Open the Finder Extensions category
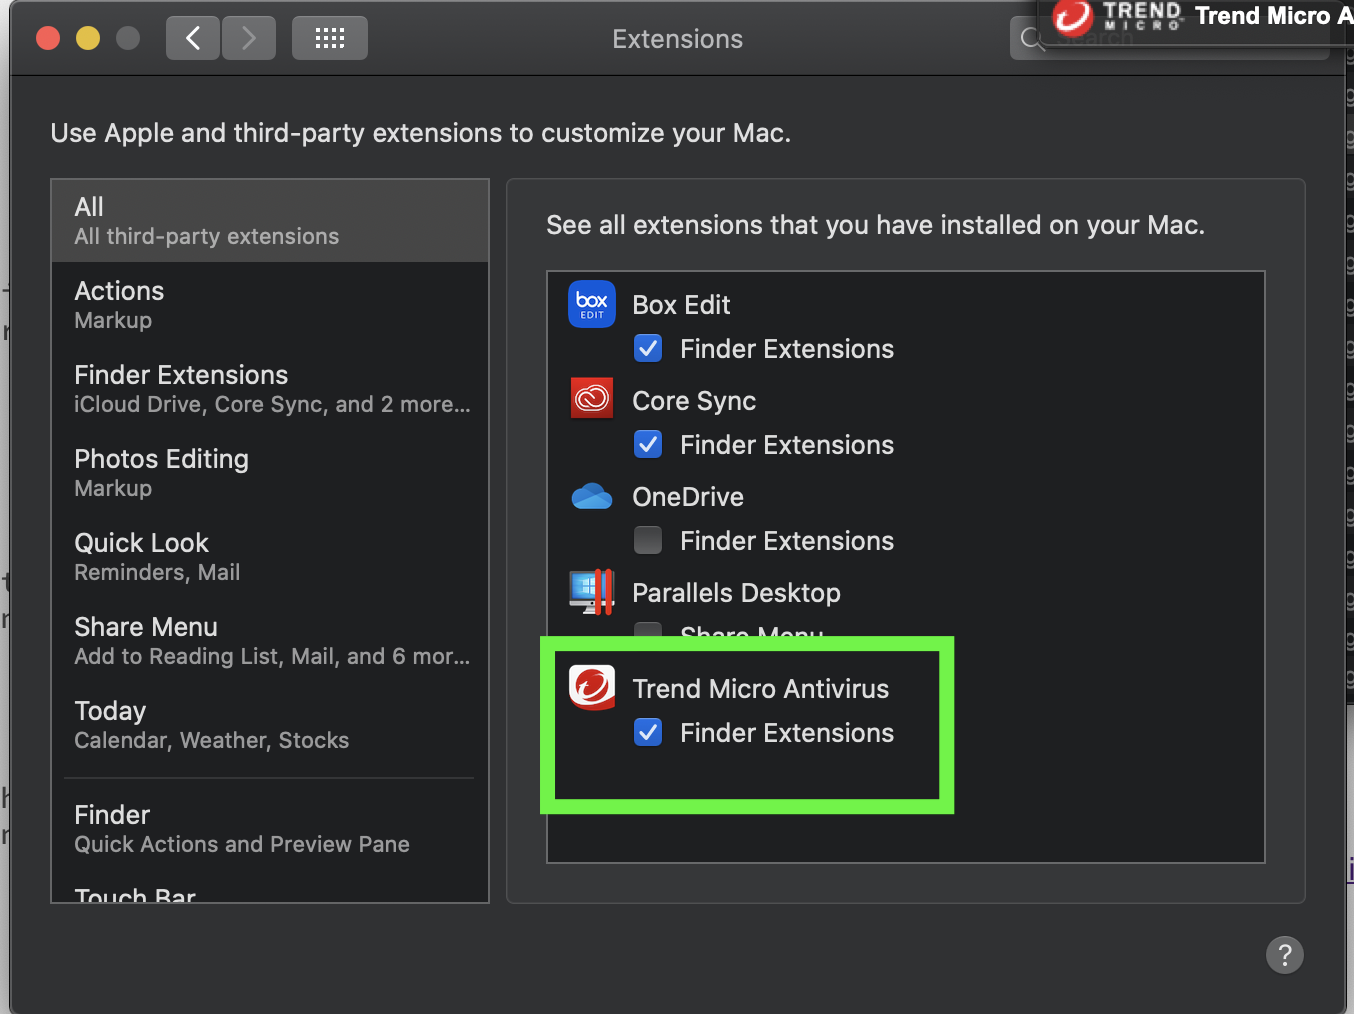Viewport: 1354px width, 1014px height. [270, 389]
